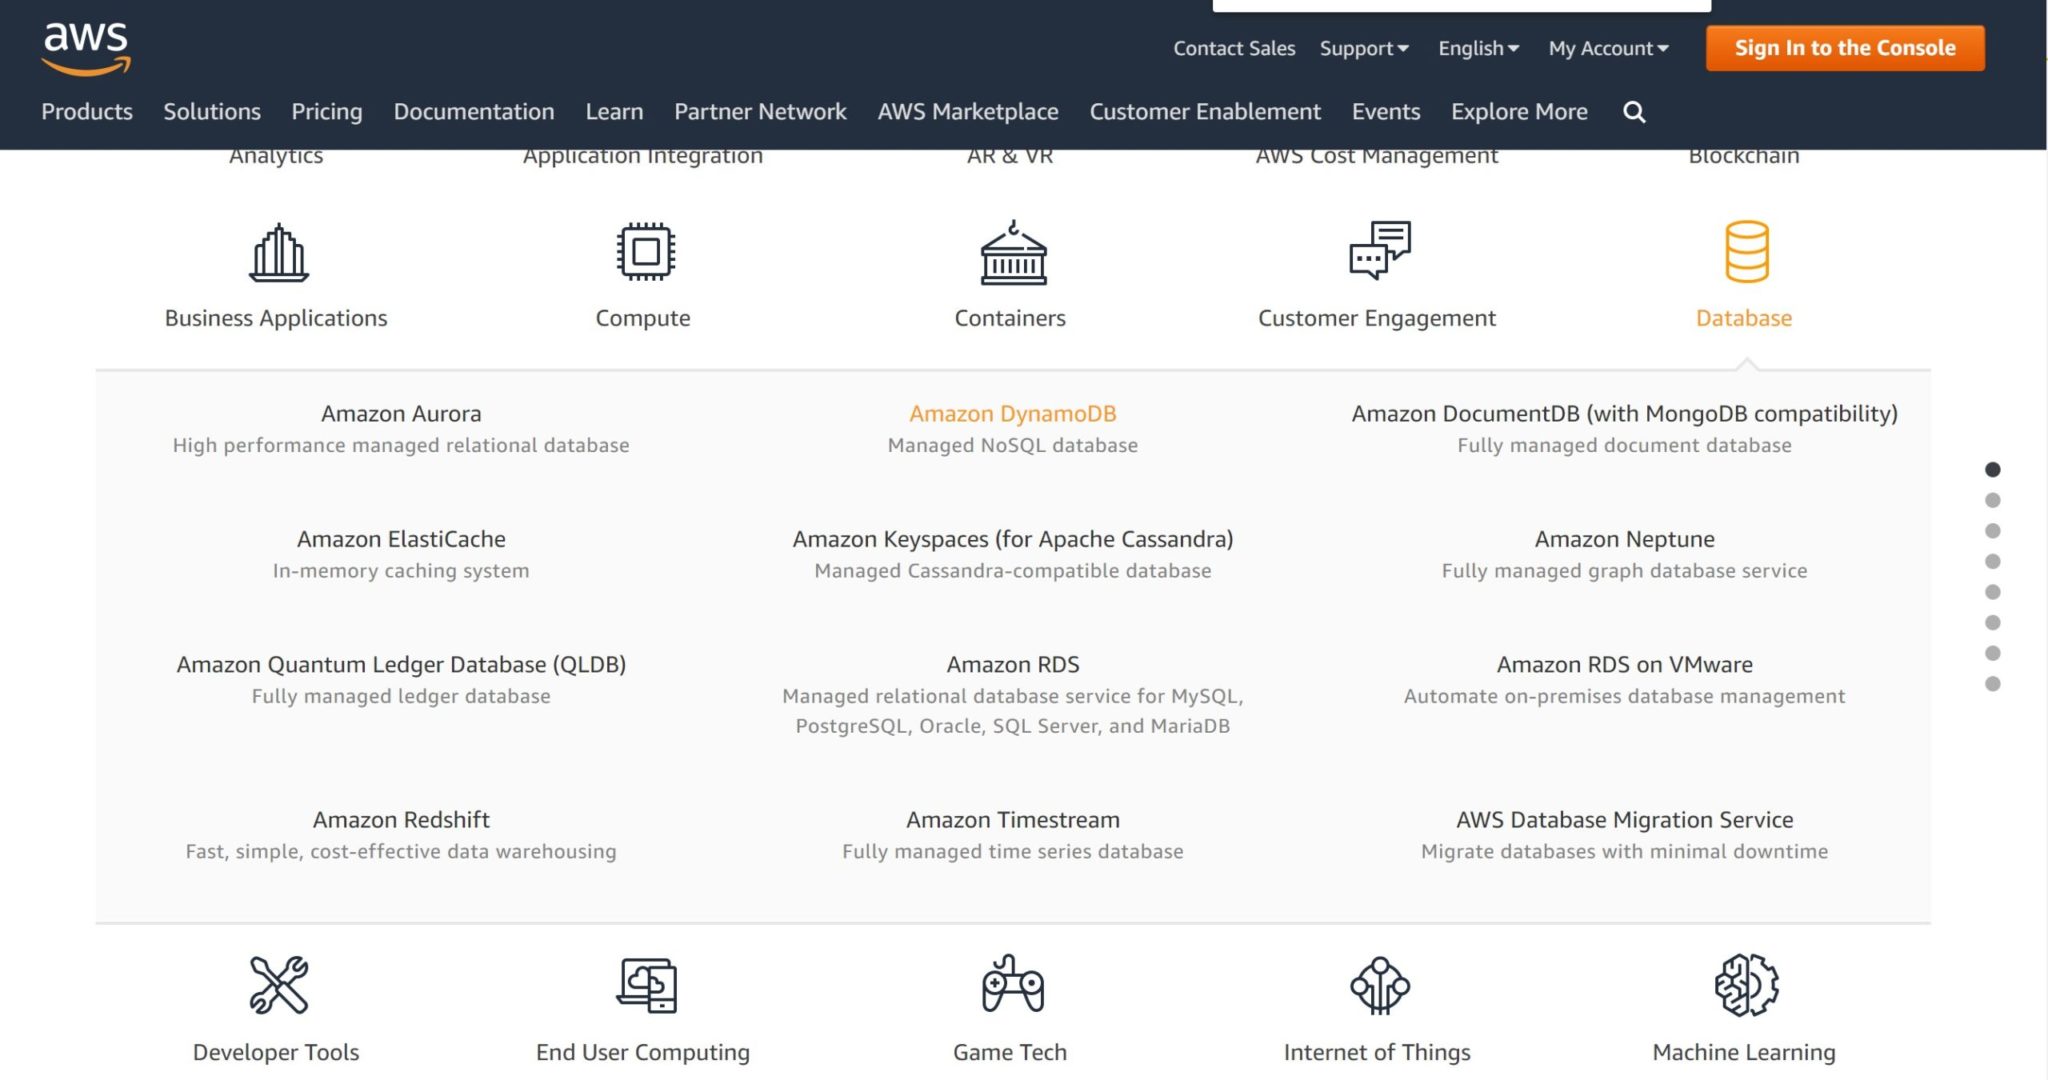Viewport: 2048px width, 1080px height.
Task: Select the Machine Learning brain icon
Action: click(1746, 985)
